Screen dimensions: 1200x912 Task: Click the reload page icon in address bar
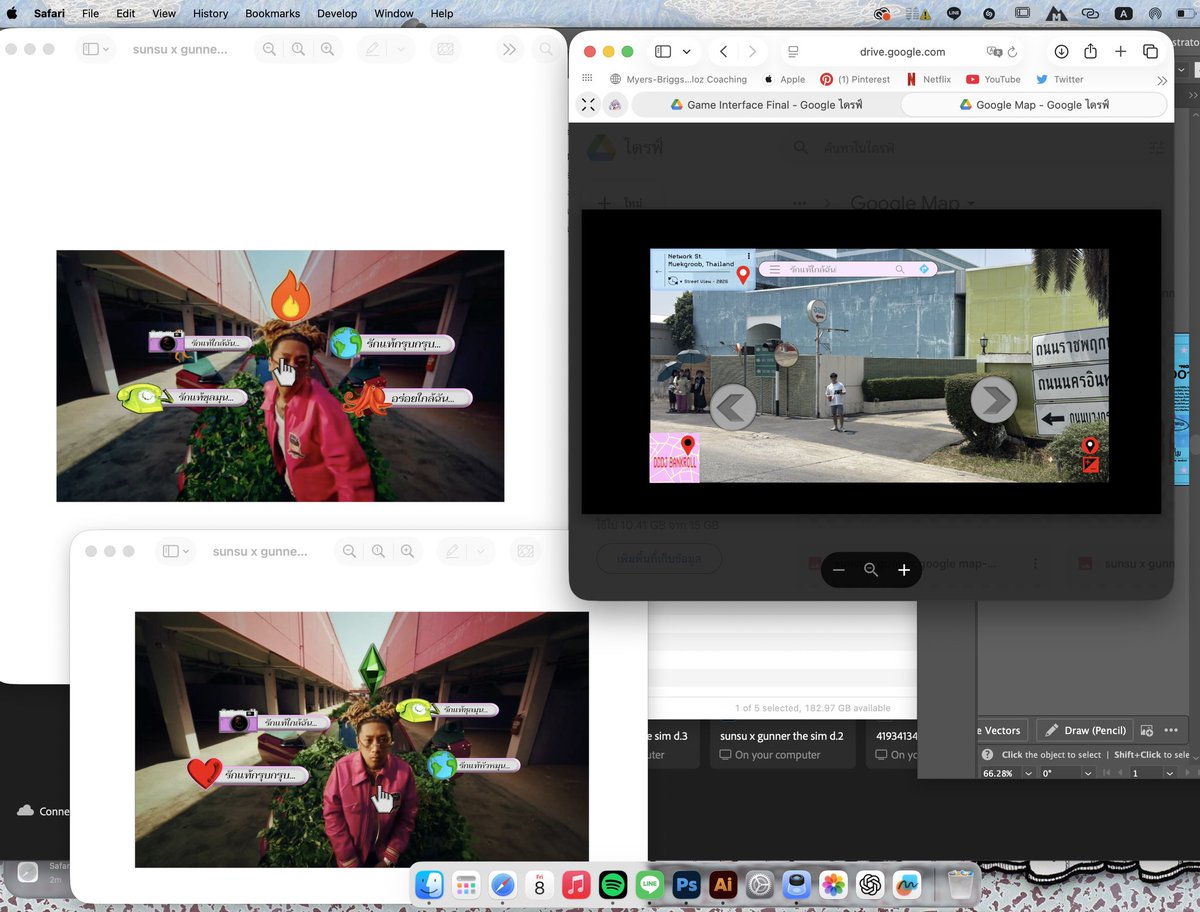click(1012, 52)
